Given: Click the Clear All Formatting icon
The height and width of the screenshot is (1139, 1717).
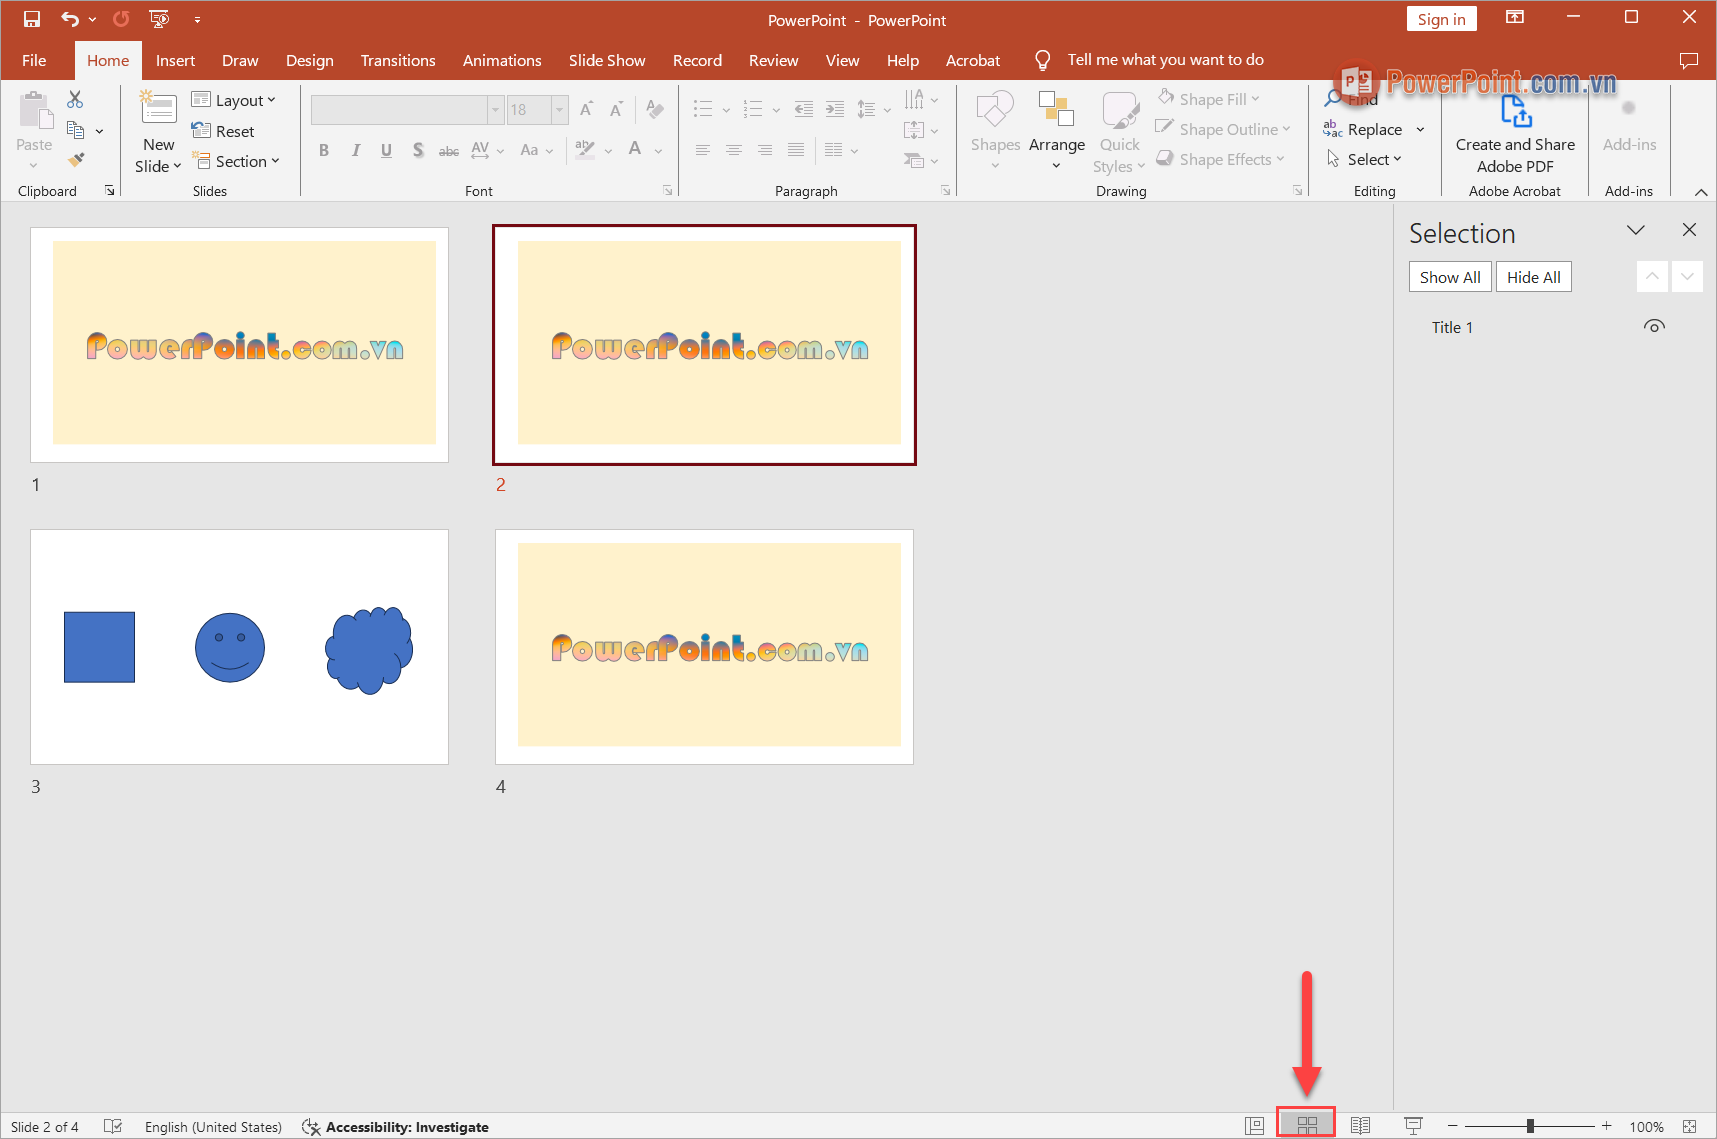Looking at the screenshot, I should click(x=655, y=109).
